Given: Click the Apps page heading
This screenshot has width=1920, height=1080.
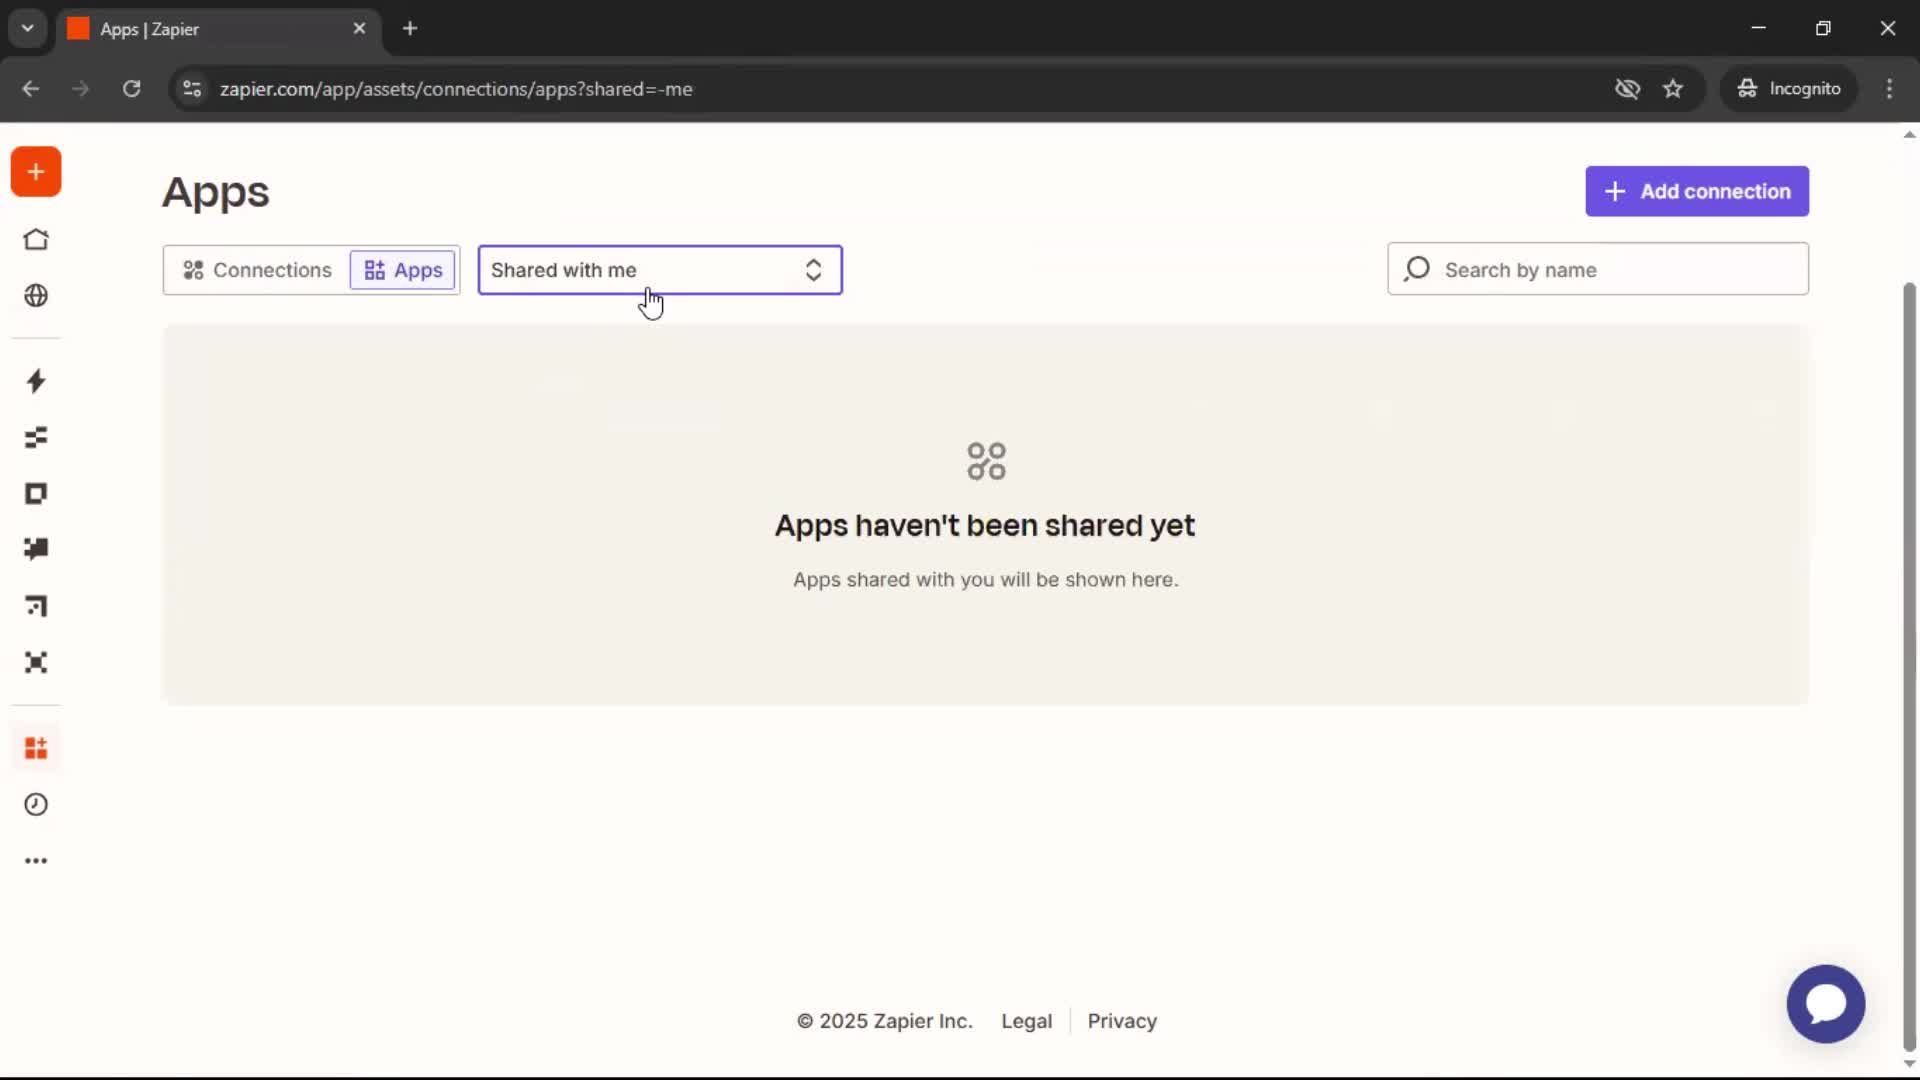Looking at the screenshot, I should tap(216, 192).
